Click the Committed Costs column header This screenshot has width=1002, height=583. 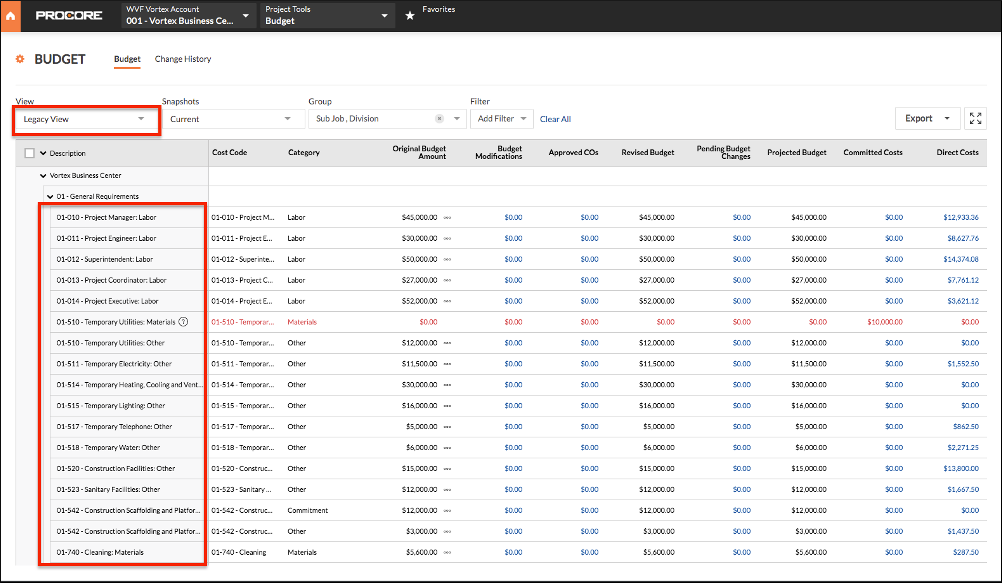coord(872,153)
